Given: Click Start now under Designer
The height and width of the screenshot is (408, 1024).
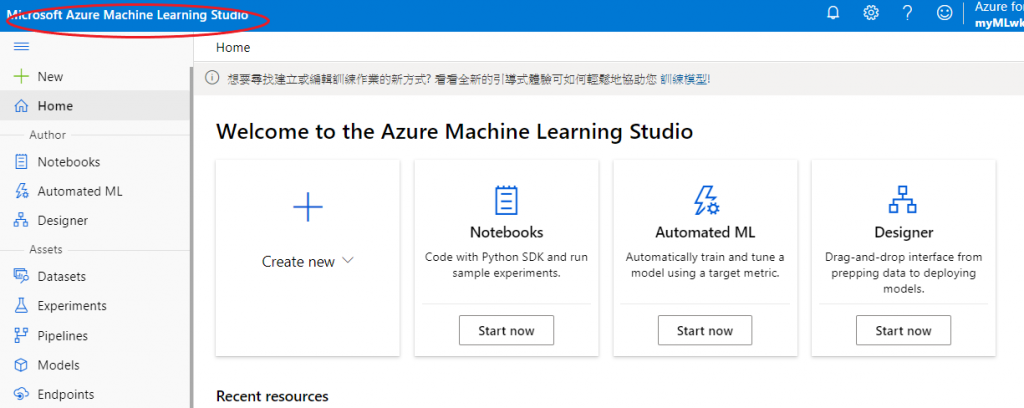Looking at the screenshot, I should coord(903,330).
